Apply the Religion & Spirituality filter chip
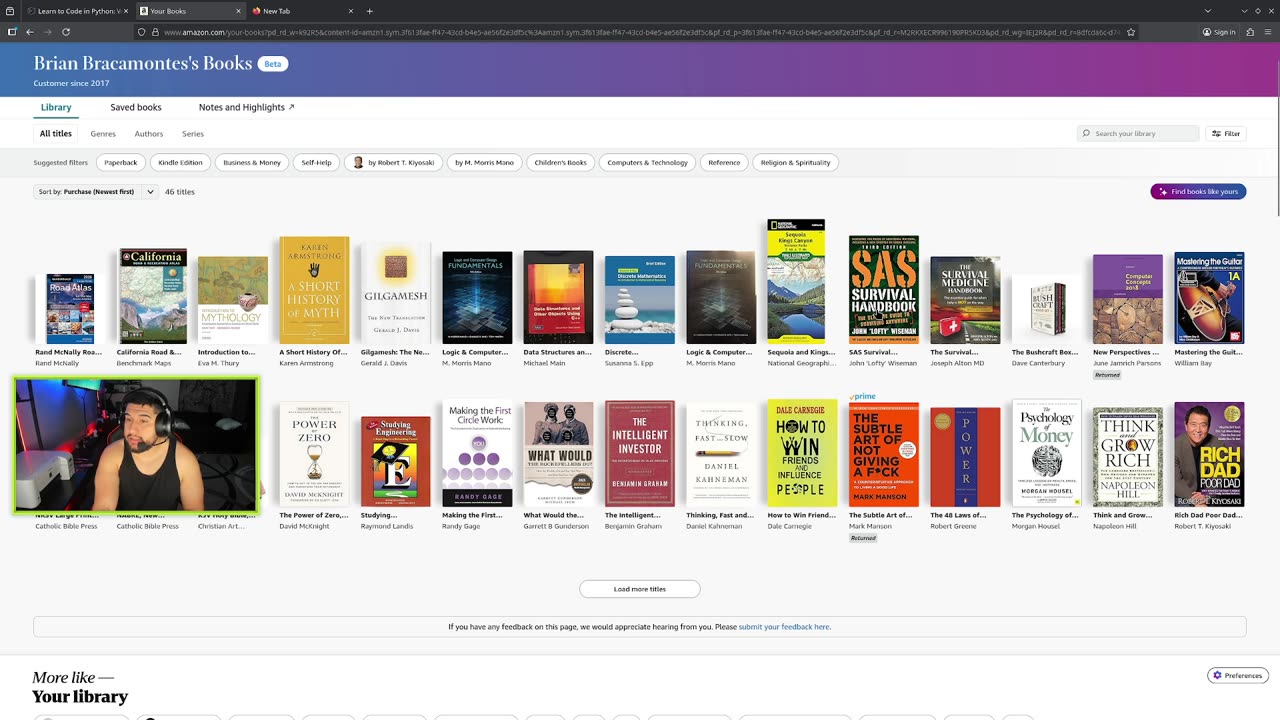This screenshot has height=720, width=1280. pos(795,162)
